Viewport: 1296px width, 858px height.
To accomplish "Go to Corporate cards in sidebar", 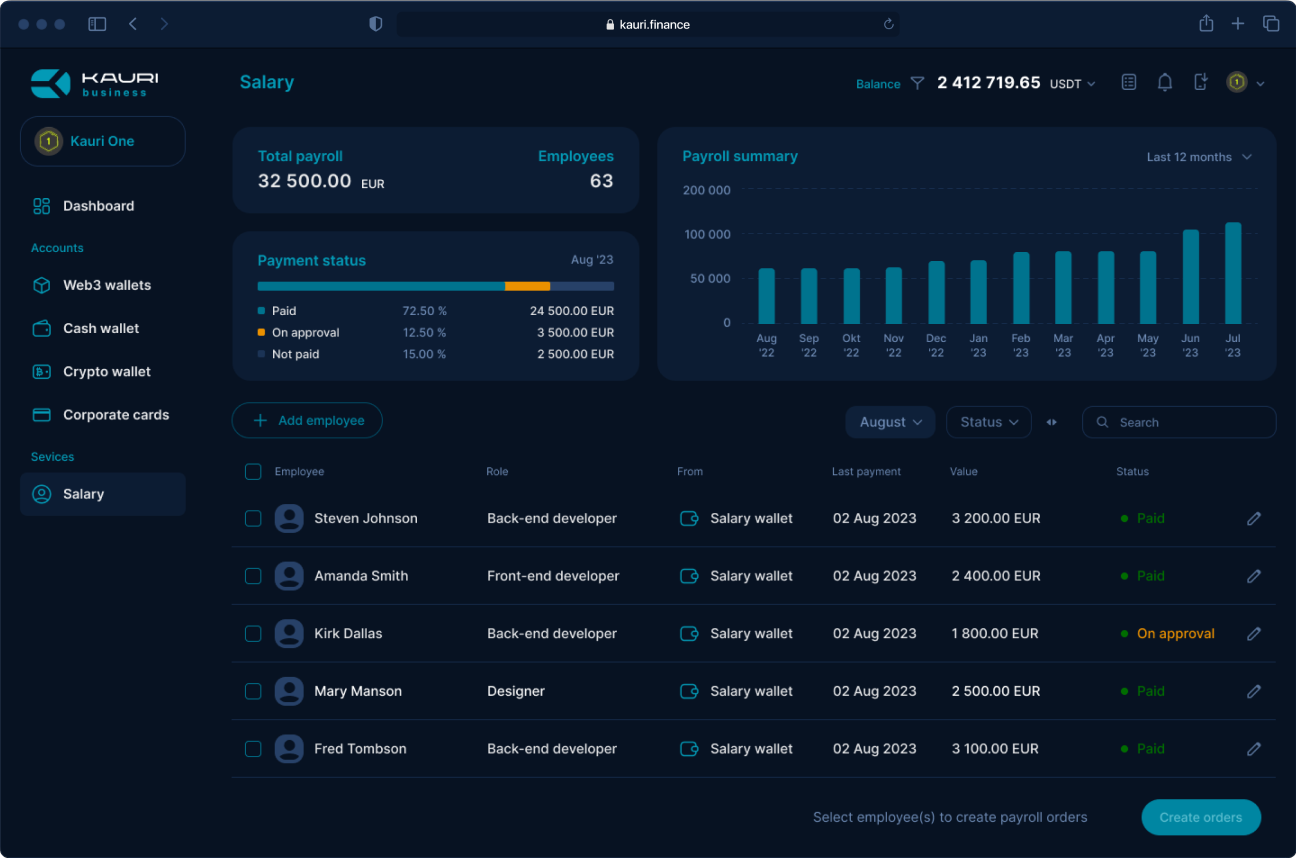I will [x=115, y=415].
